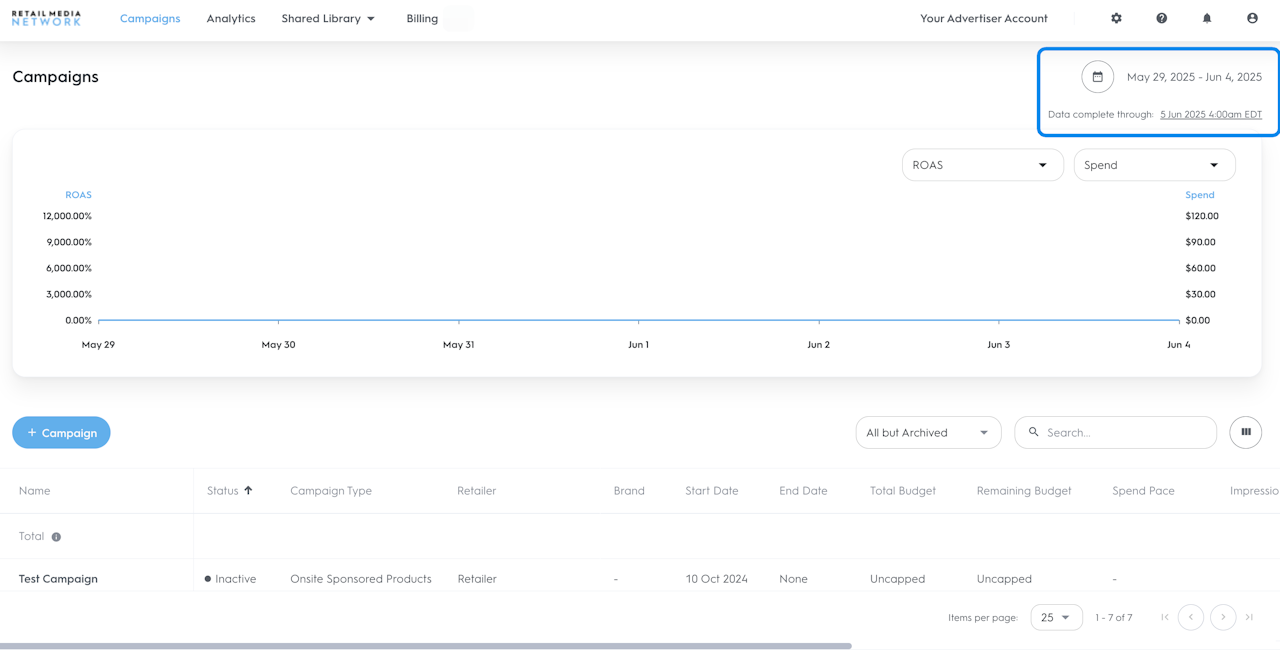Open the notifications bell
The height and width of the screenshot is (665, 1280).
(1207, 18)
